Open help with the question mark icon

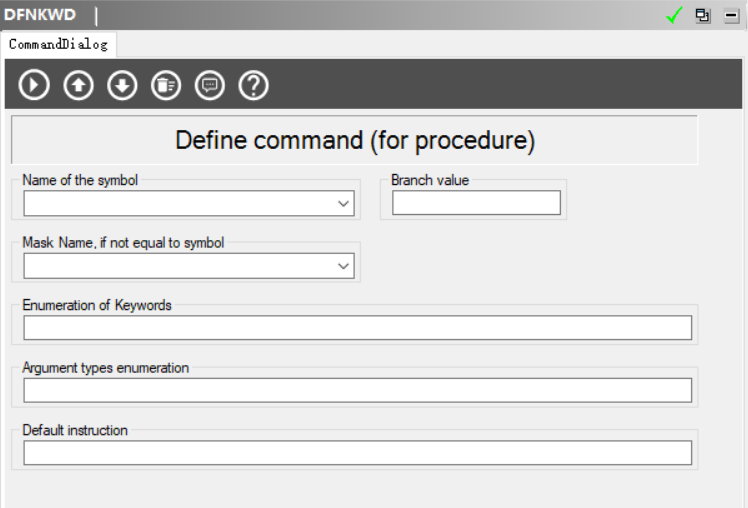(254, 86)
